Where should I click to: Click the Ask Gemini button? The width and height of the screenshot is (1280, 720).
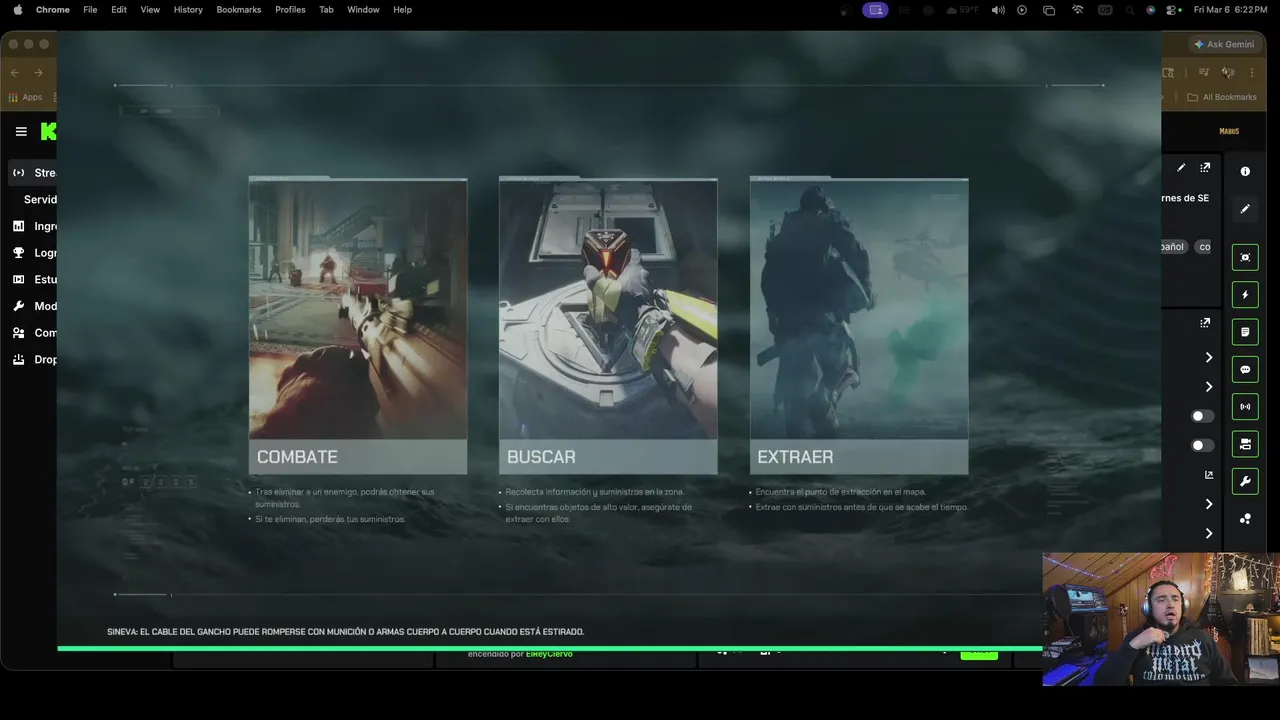[x=1224, y=44]
